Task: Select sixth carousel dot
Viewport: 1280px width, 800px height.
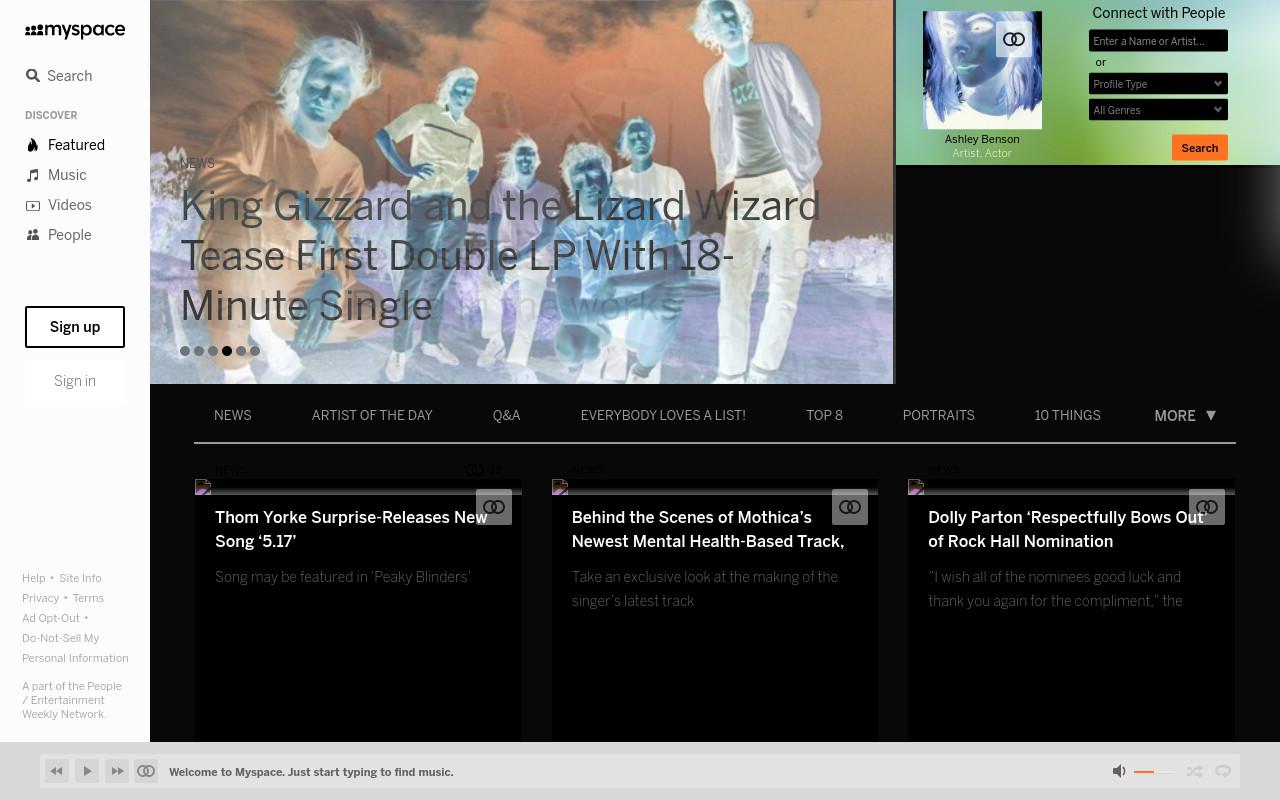Action: coord(255,351)
